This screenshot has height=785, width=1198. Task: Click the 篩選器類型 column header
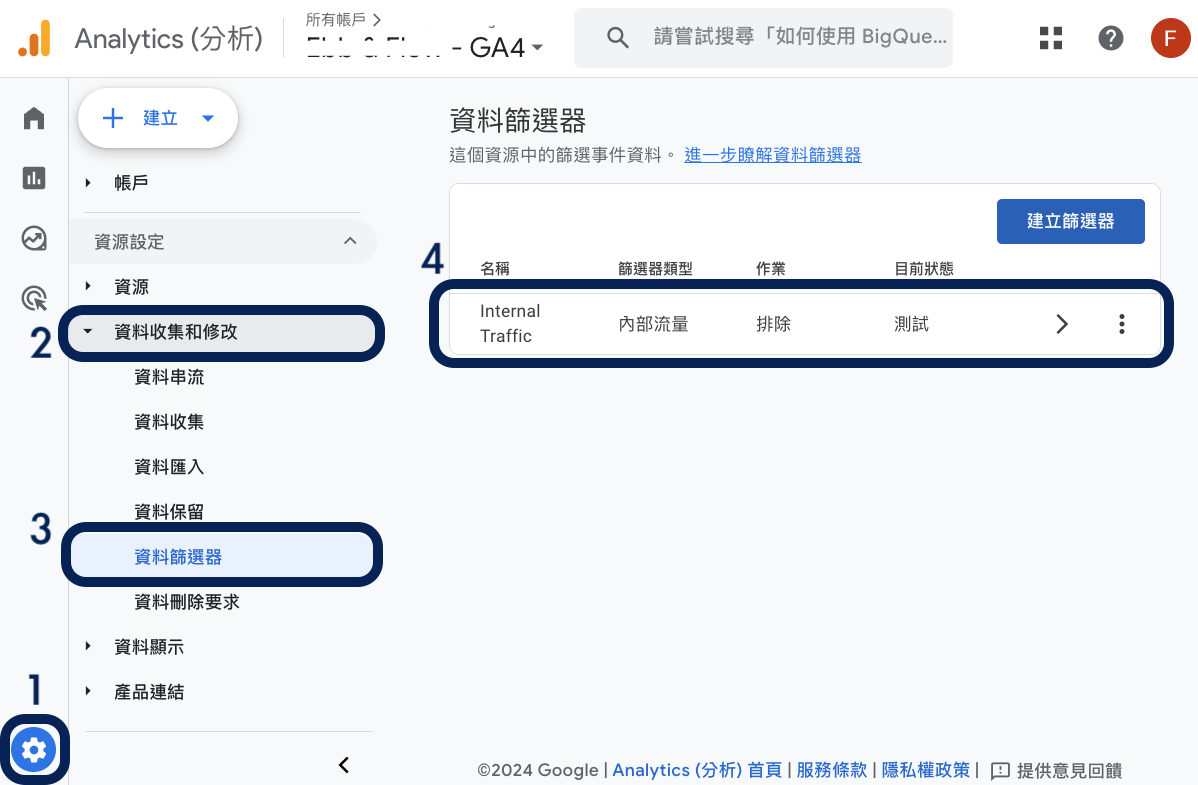point(655,268)
